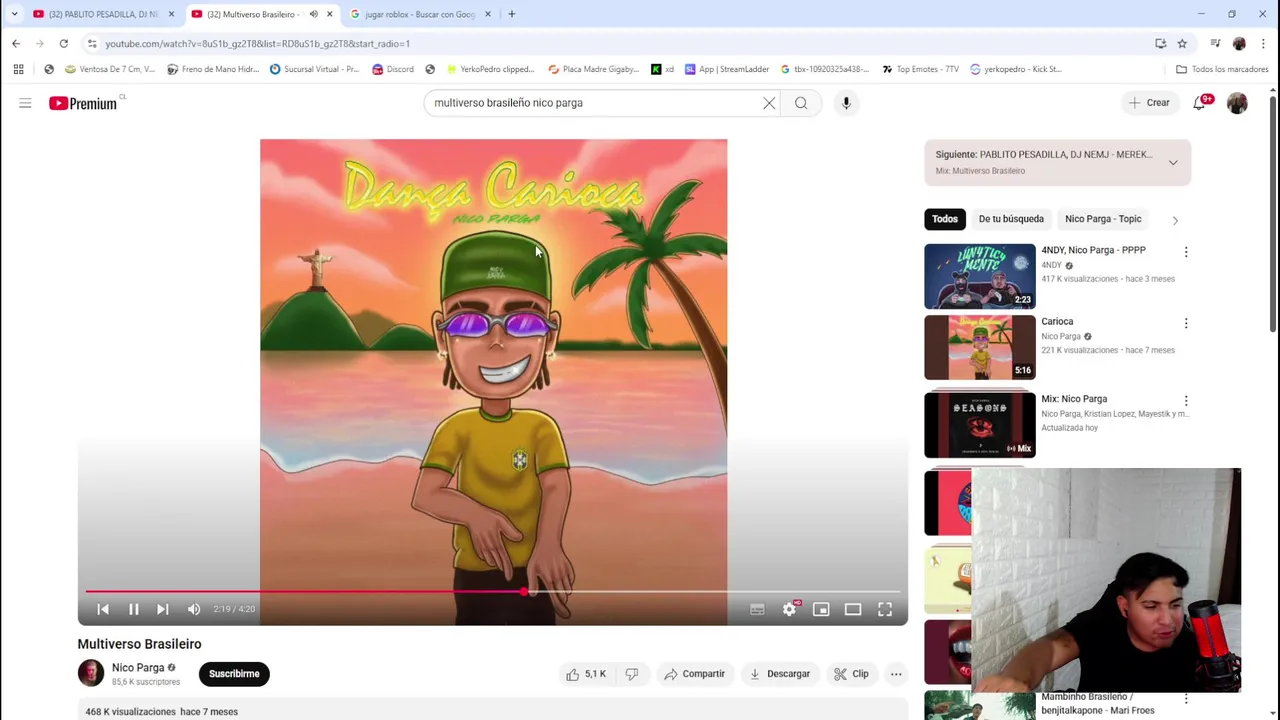Open options for Mambinho Brasileiro video
This screenshot has width=1280, height=720.
click(1186, 699)
